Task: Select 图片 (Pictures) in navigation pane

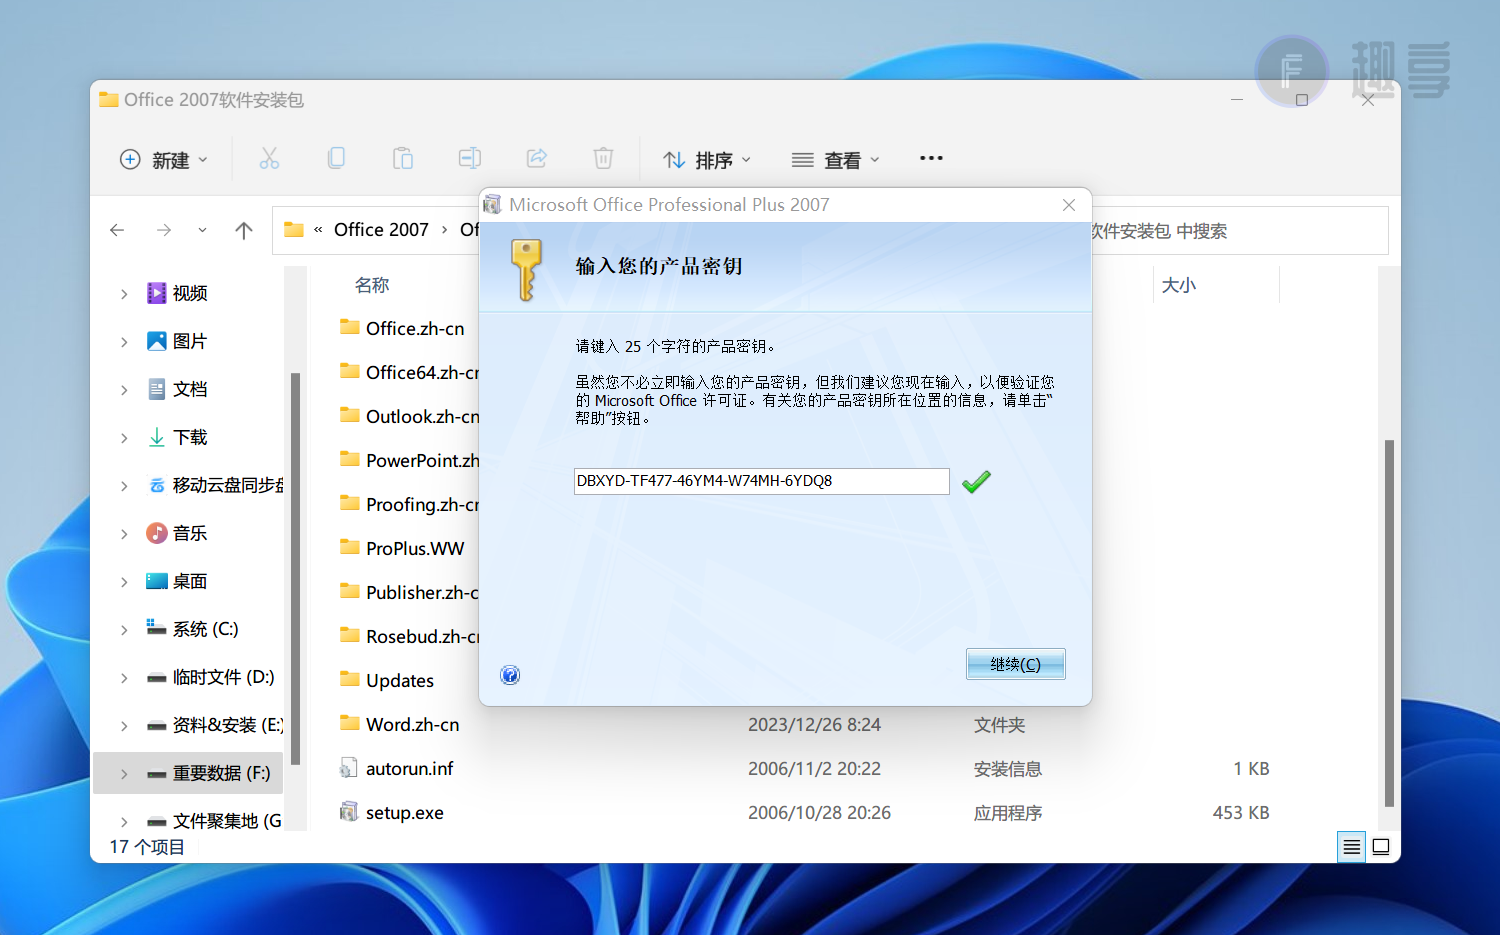Action: (x=190, y=341)
